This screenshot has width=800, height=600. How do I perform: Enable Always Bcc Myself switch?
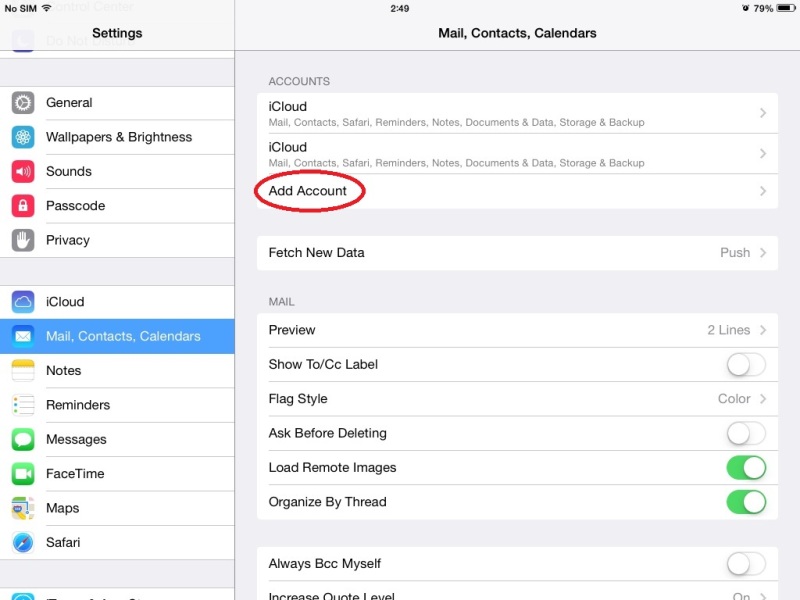click(746, 564)
